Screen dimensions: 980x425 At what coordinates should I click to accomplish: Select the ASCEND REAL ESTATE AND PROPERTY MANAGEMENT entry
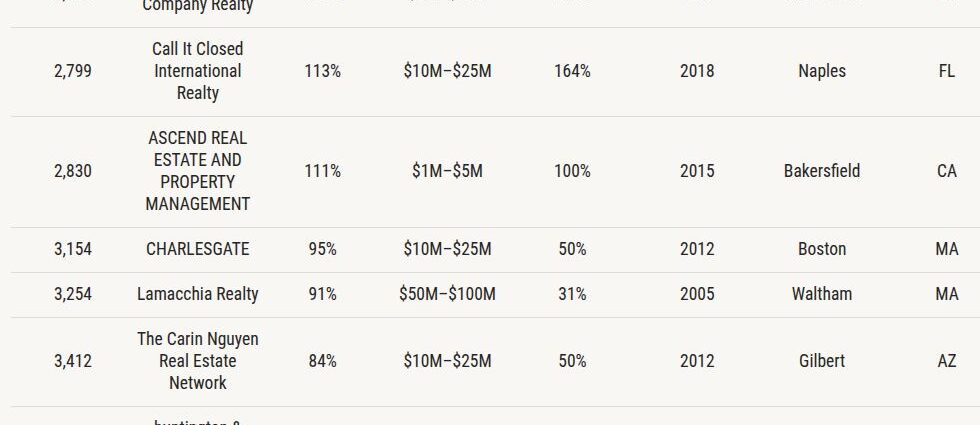(x=198, y=171)
